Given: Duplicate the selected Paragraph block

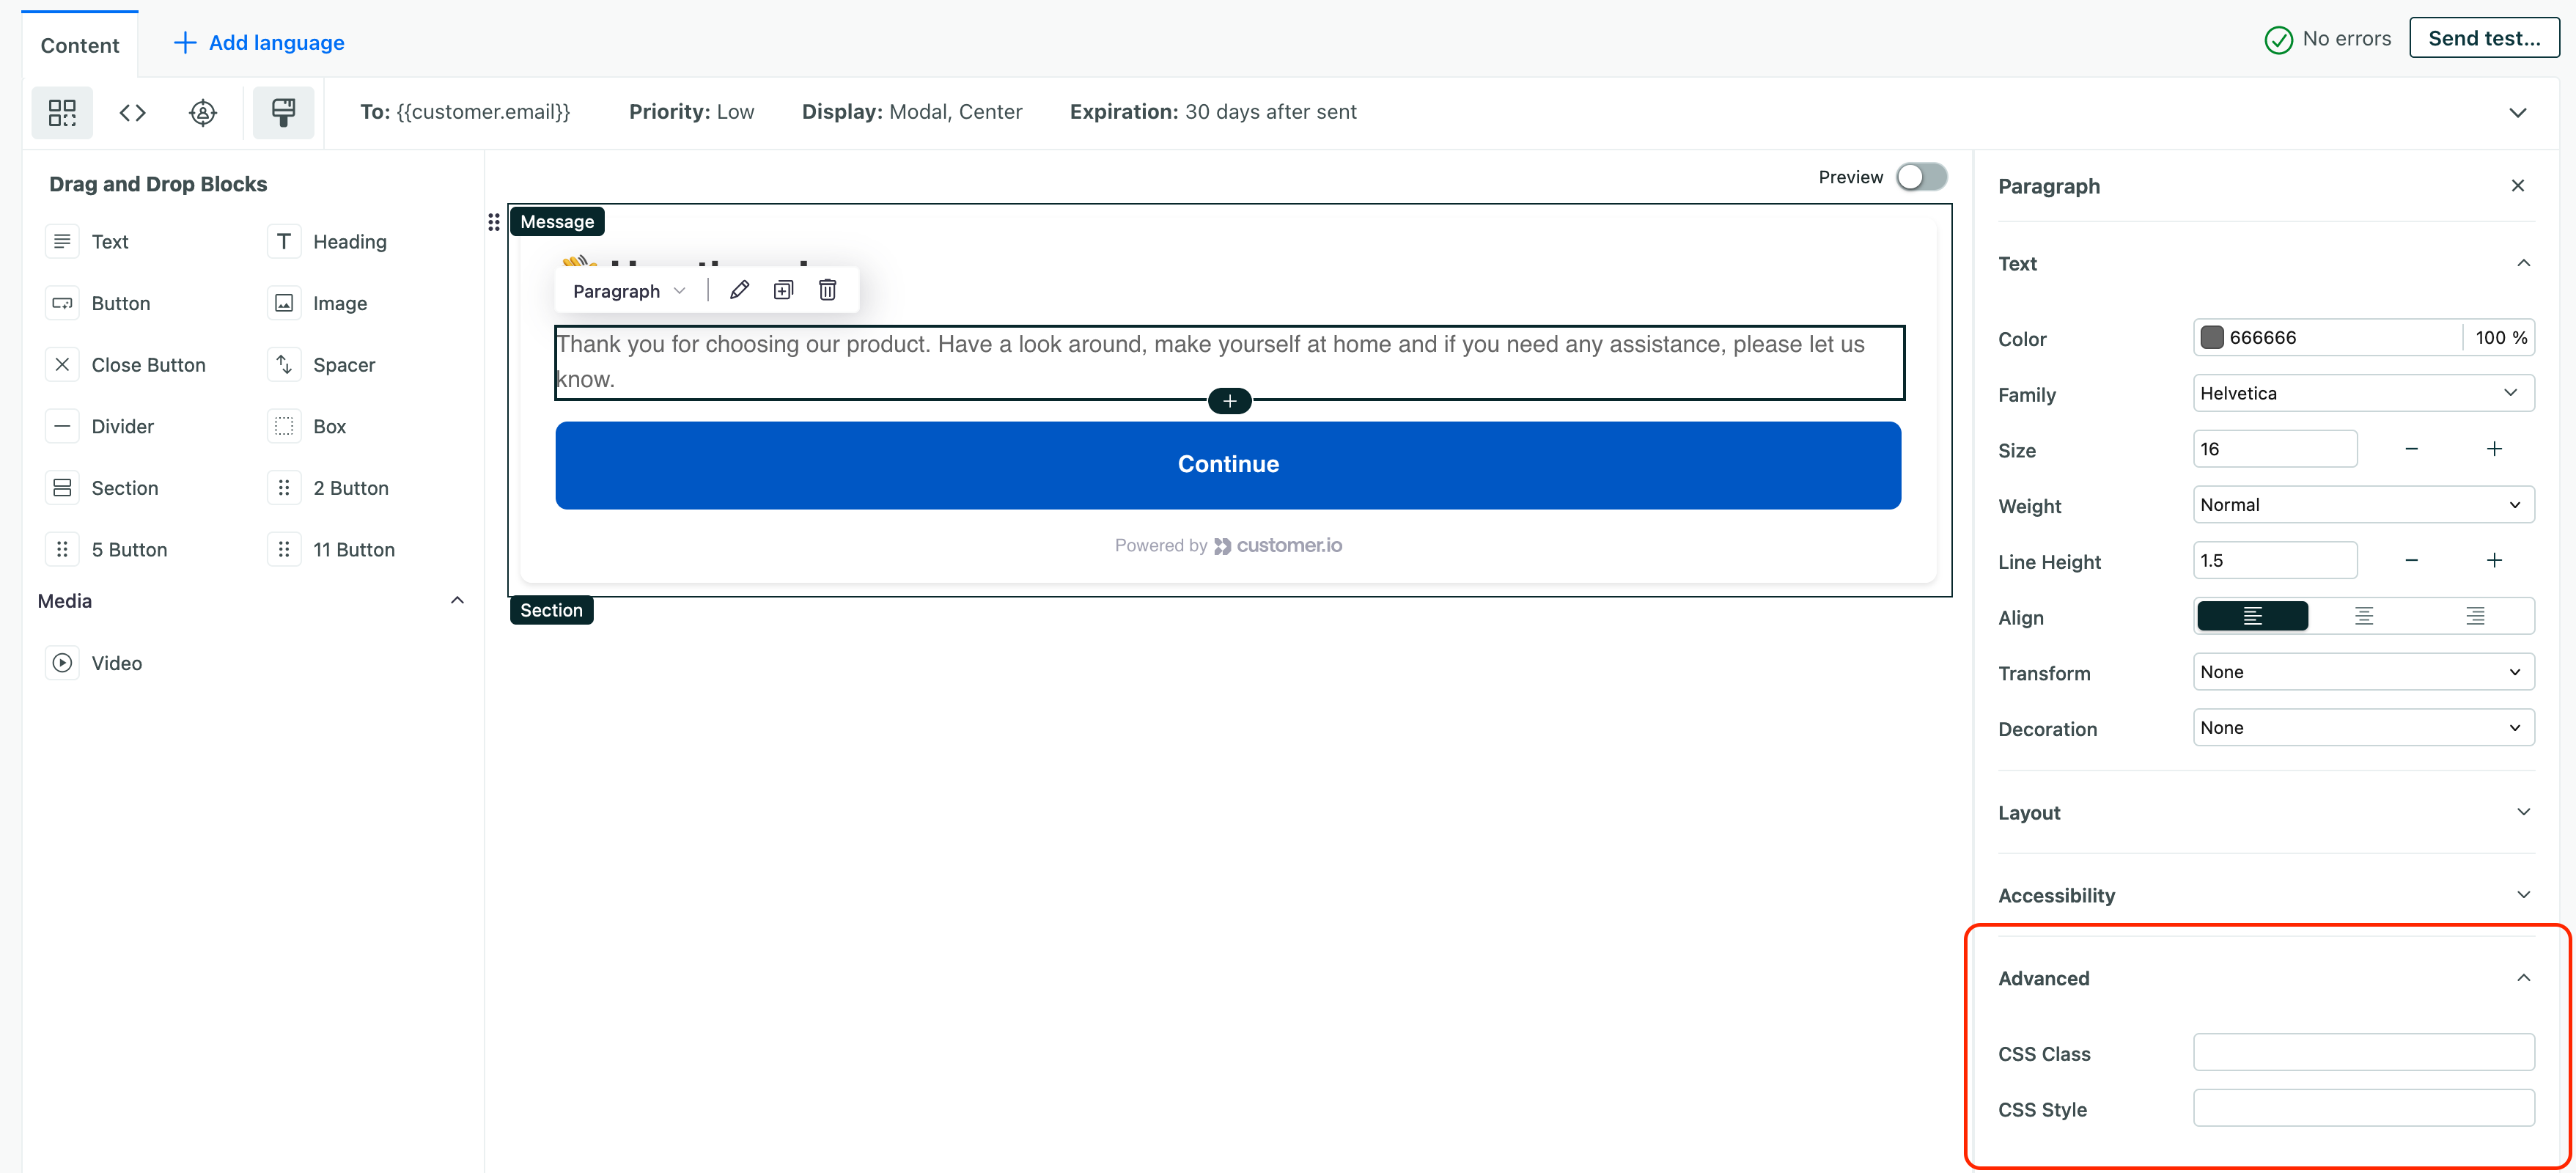Looking at the screenshot, I should [783, 290].
